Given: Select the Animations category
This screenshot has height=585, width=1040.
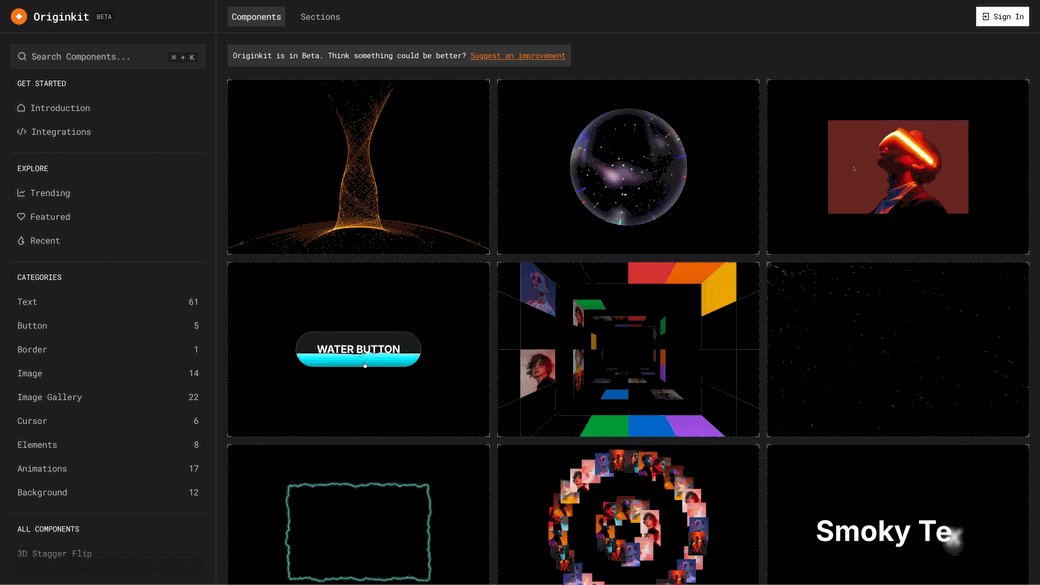Looking at the screenshot, I should [107, 468].
